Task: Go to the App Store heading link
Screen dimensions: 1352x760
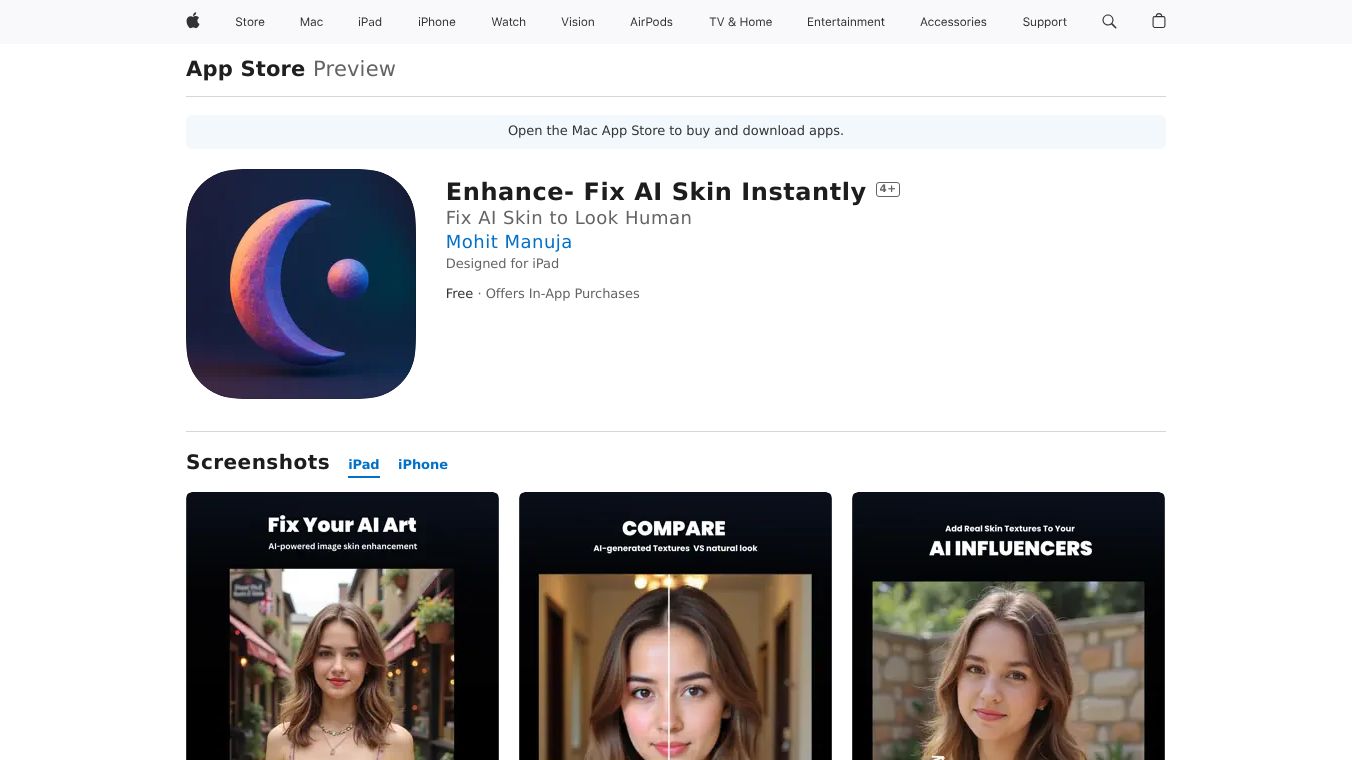Action: coord(245,69)
